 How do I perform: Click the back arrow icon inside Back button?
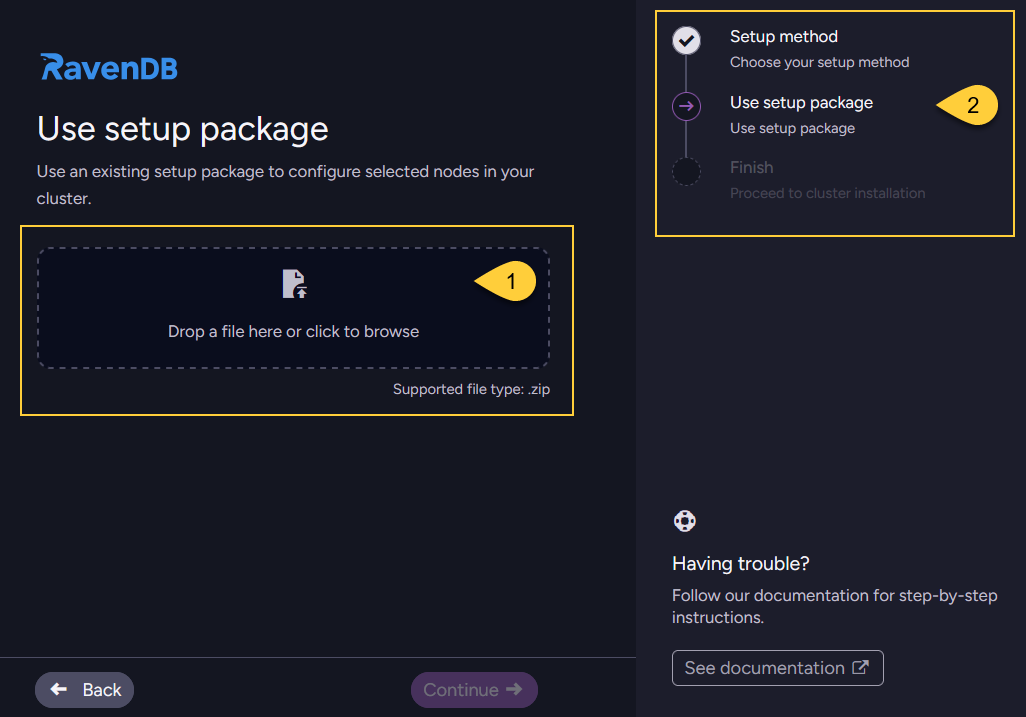click(59, 689)
